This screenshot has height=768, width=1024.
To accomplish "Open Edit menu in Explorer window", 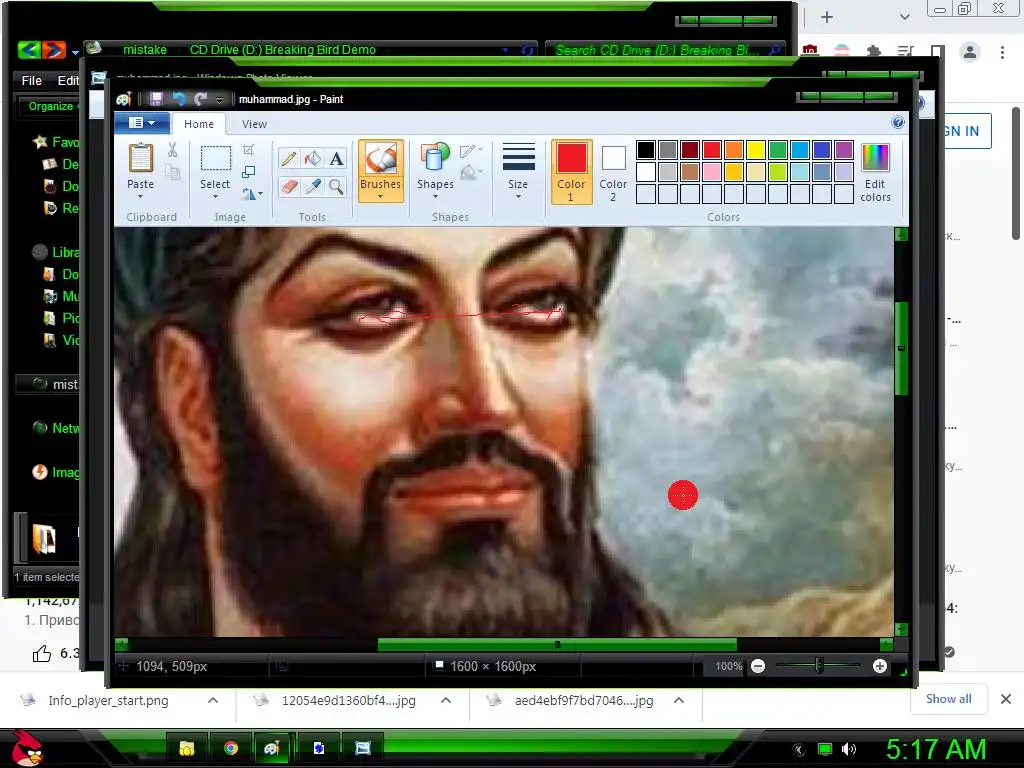I will click(x=68, y=80).
